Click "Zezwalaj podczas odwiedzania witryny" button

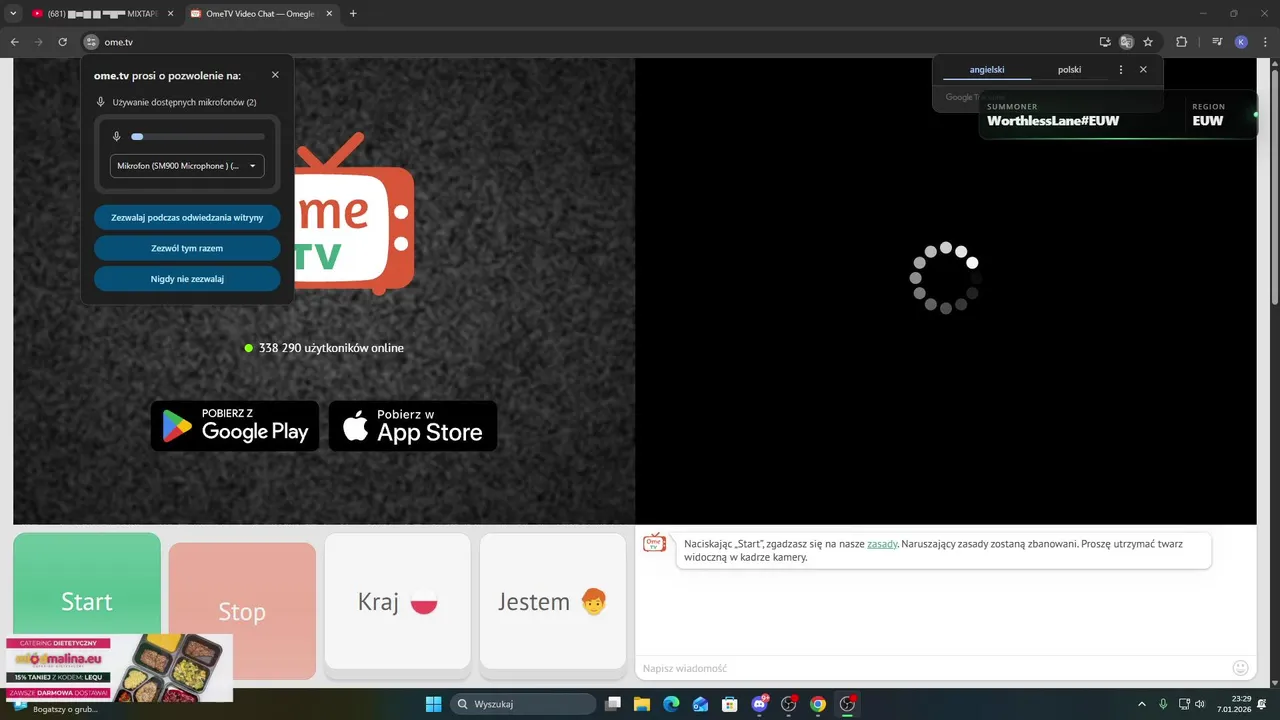pos(187,217)
